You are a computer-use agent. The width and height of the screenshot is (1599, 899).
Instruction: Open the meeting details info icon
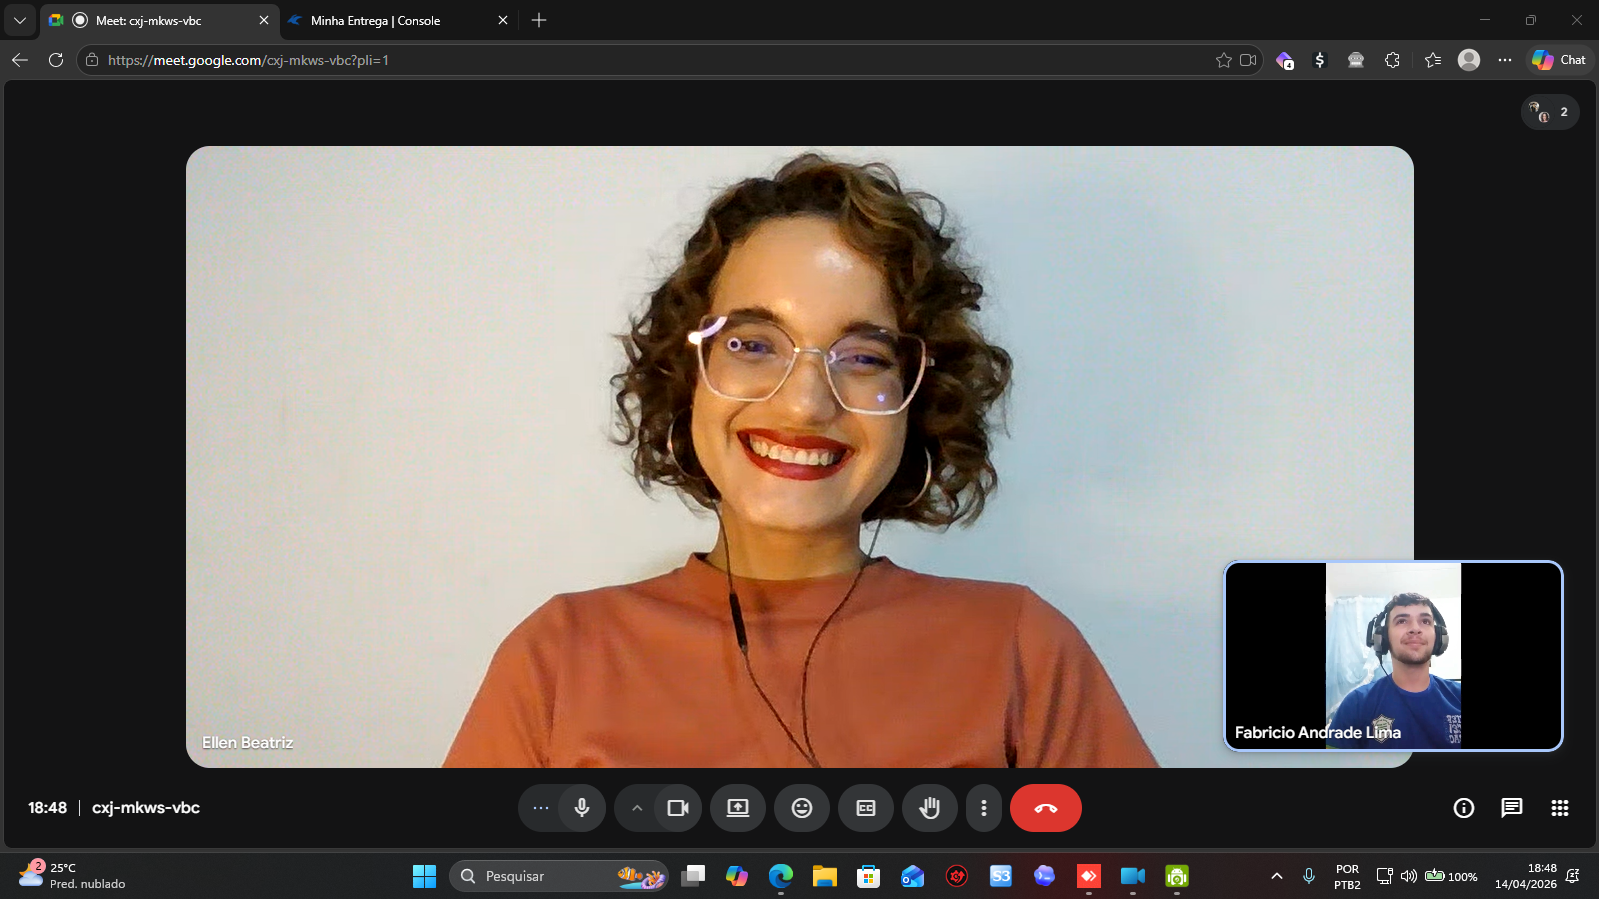click(x=1463, y=808)
